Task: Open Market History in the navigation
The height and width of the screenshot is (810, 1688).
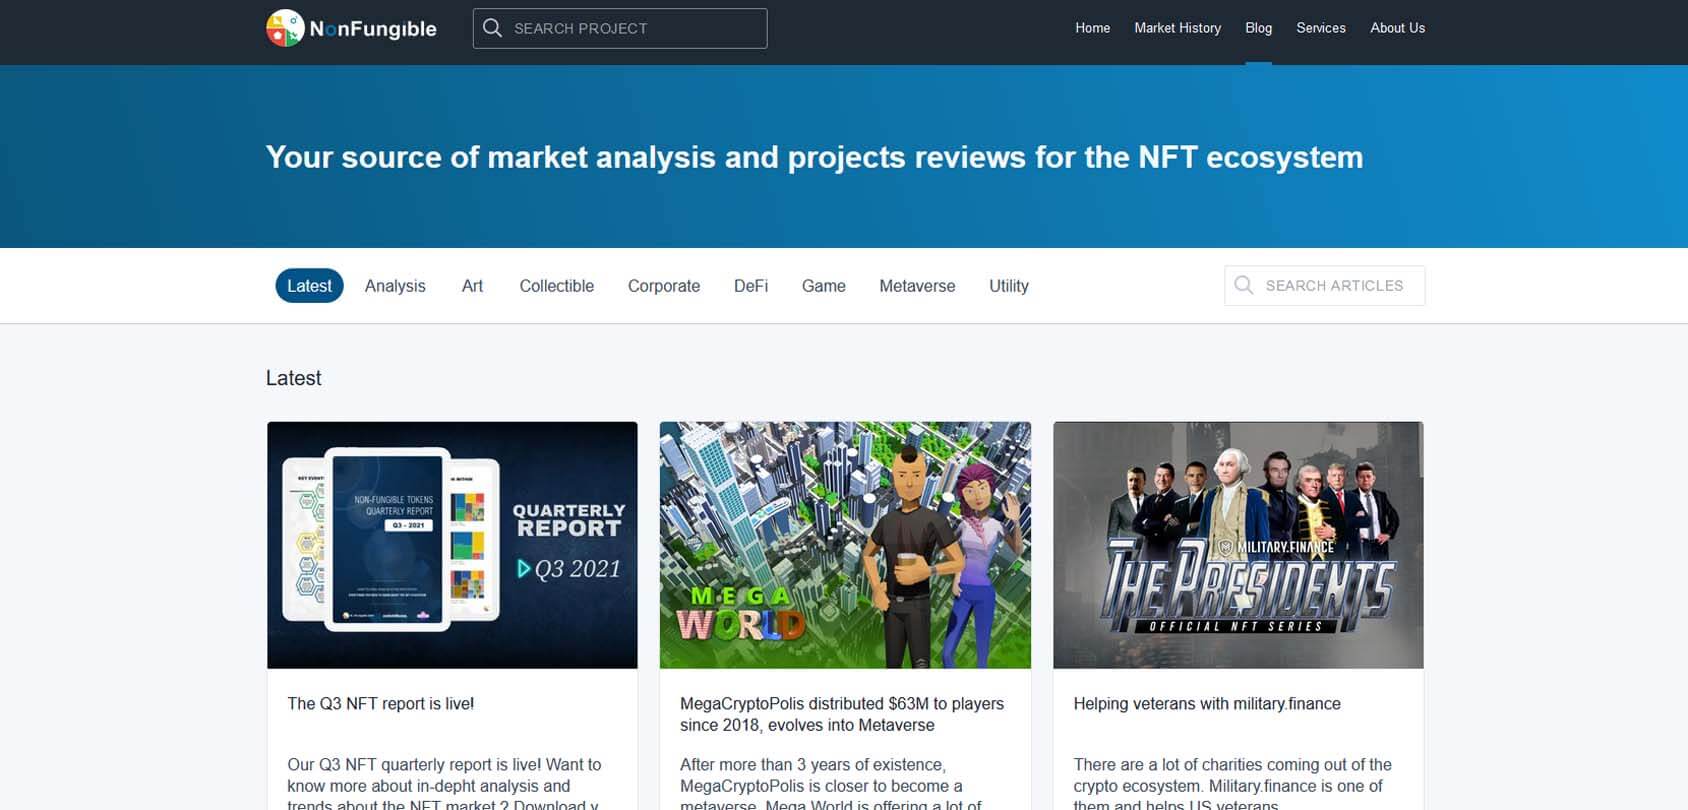Action: (1177, 28)
